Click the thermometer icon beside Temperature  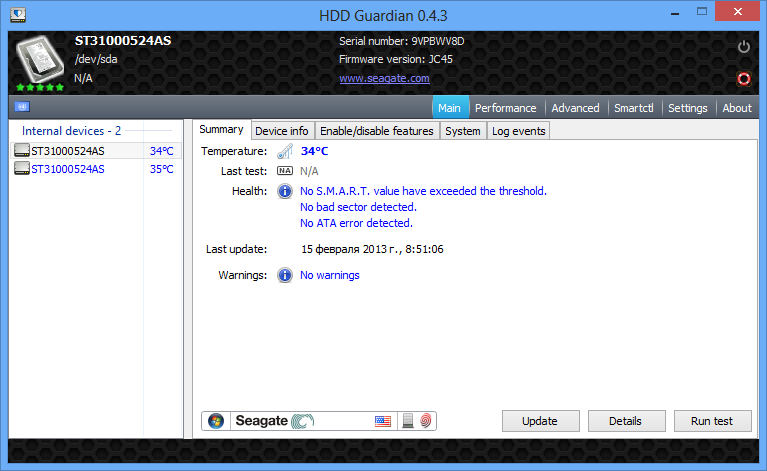285,151
